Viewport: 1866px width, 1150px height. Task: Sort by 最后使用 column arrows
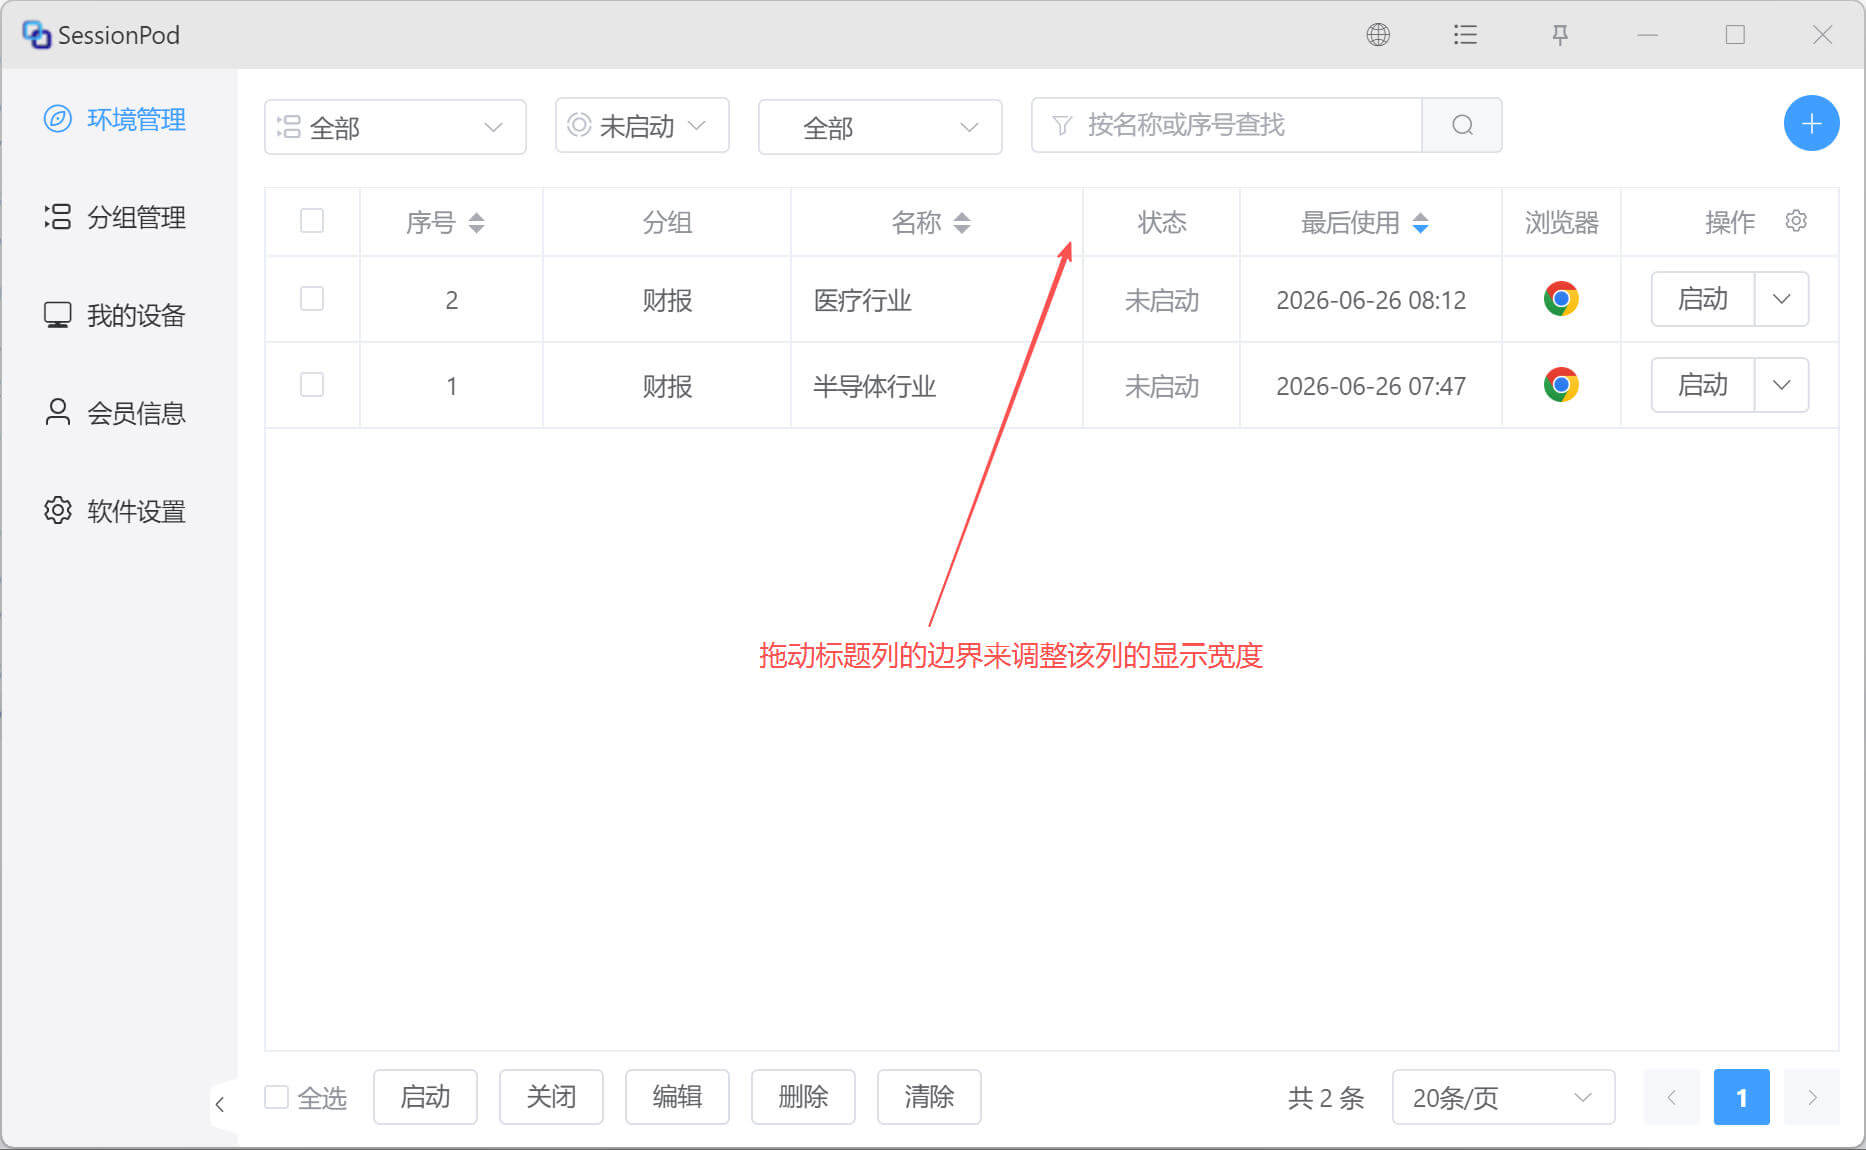point(1420,222)
